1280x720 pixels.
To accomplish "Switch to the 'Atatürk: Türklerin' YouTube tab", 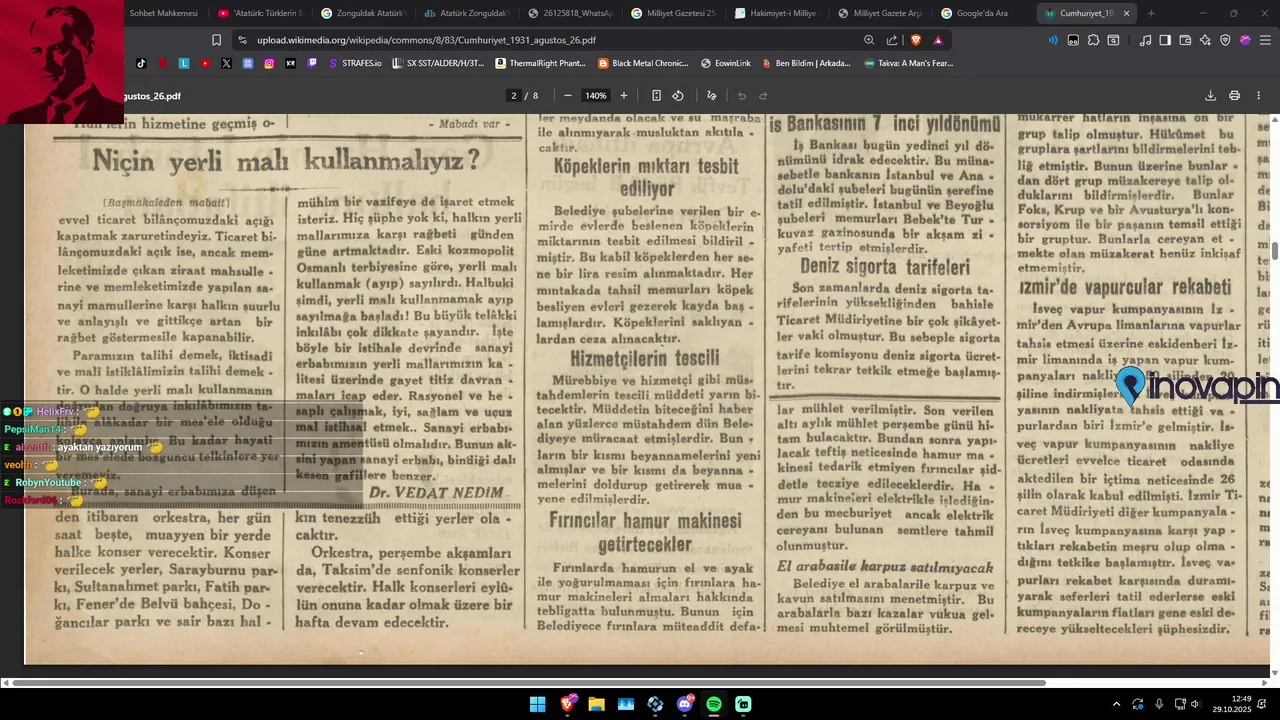I will point(258,13).
